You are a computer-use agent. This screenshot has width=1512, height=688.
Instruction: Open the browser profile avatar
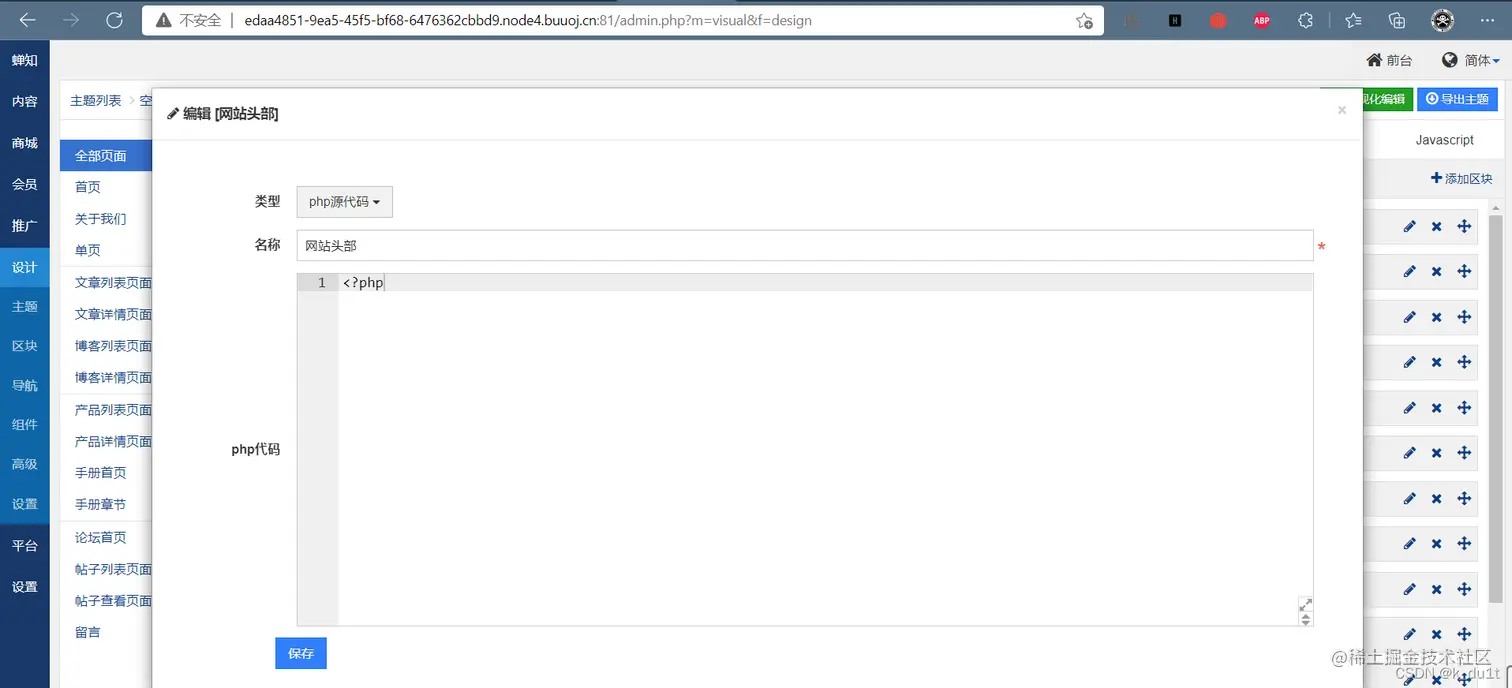tap(1442, 20)
